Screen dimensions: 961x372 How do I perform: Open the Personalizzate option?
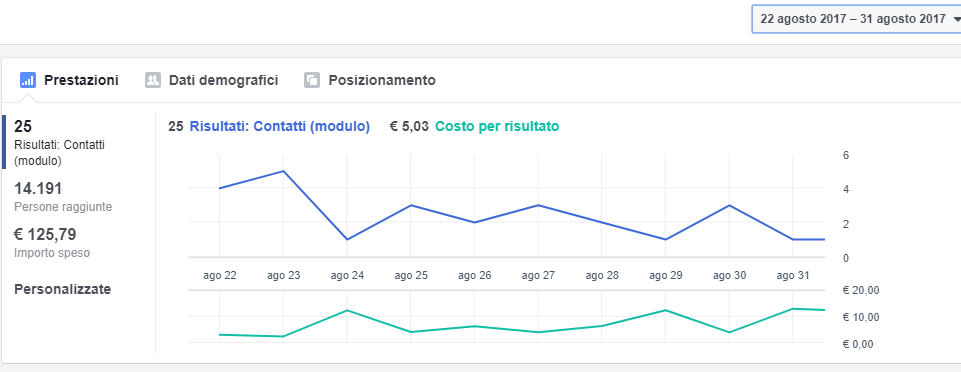pyautogui.click(x=63, y=289)
